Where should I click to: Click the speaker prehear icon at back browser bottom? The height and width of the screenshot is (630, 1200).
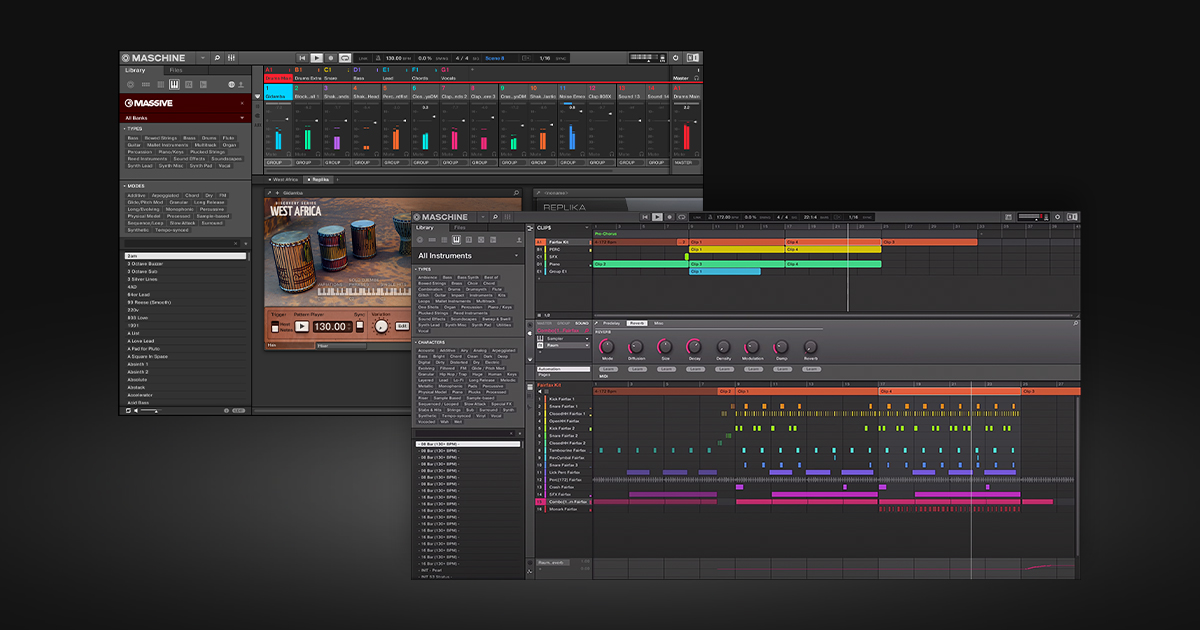pos(136,411)
